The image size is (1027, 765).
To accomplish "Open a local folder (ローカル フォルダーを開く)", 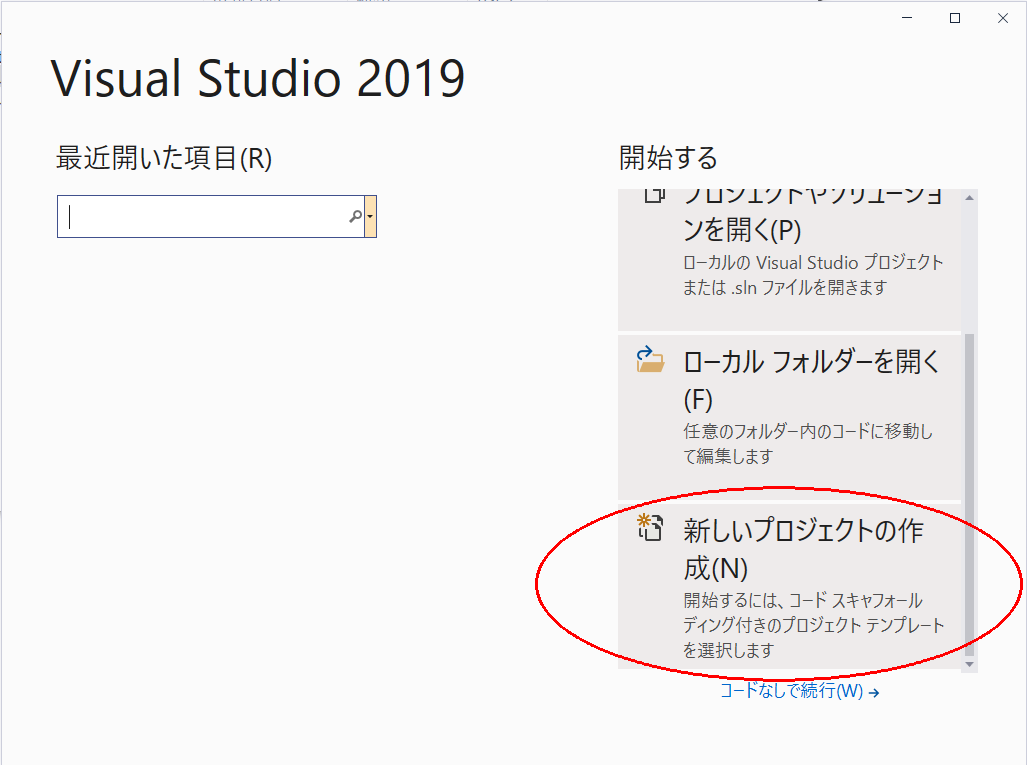I will click(x=789, y=417).
